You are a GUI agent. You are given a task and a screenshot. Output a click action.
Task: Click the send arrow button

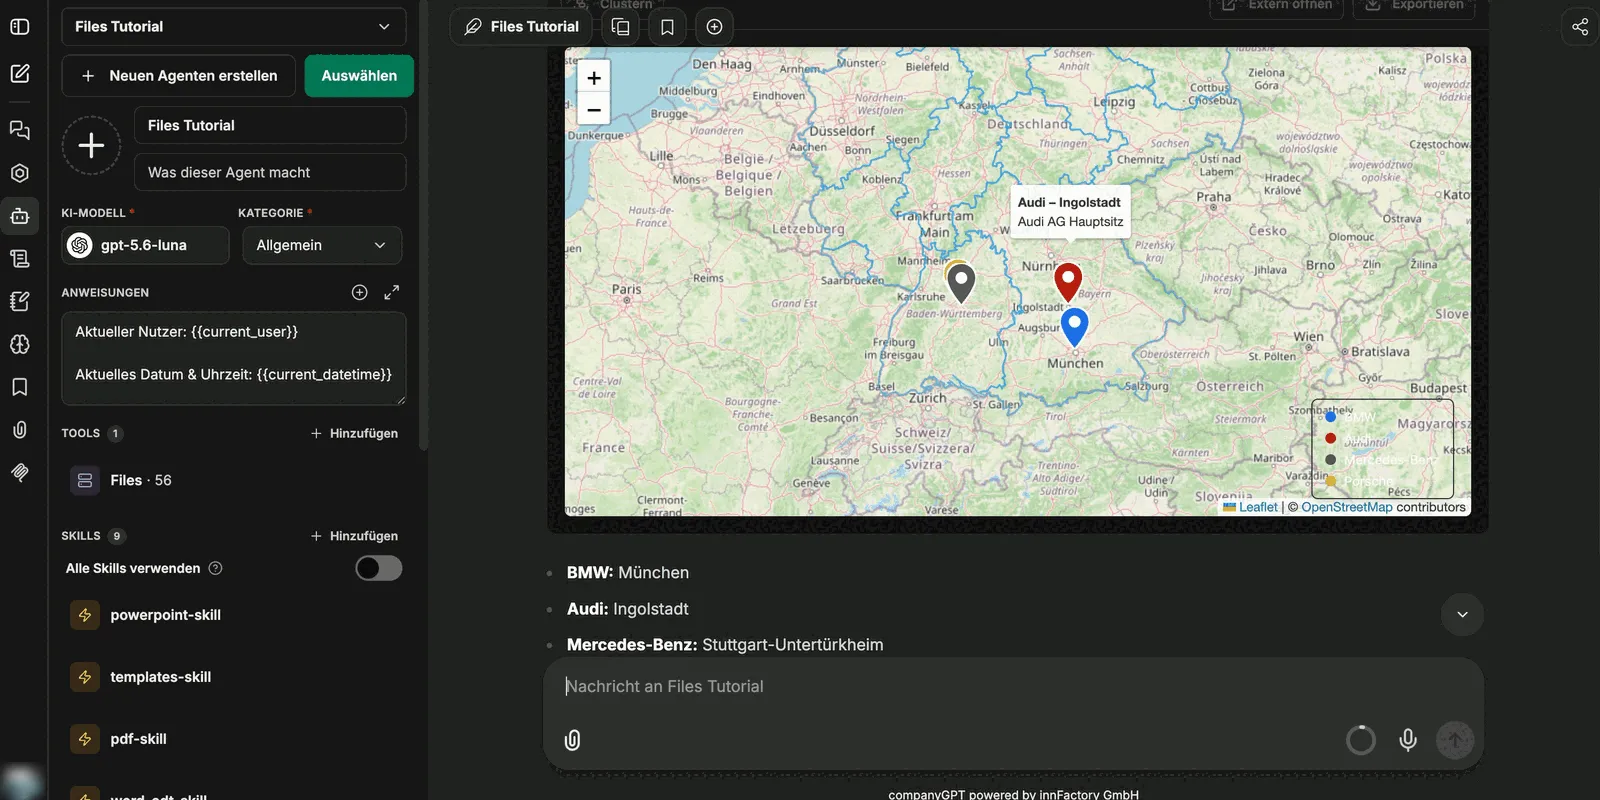tap(1455, 740)
